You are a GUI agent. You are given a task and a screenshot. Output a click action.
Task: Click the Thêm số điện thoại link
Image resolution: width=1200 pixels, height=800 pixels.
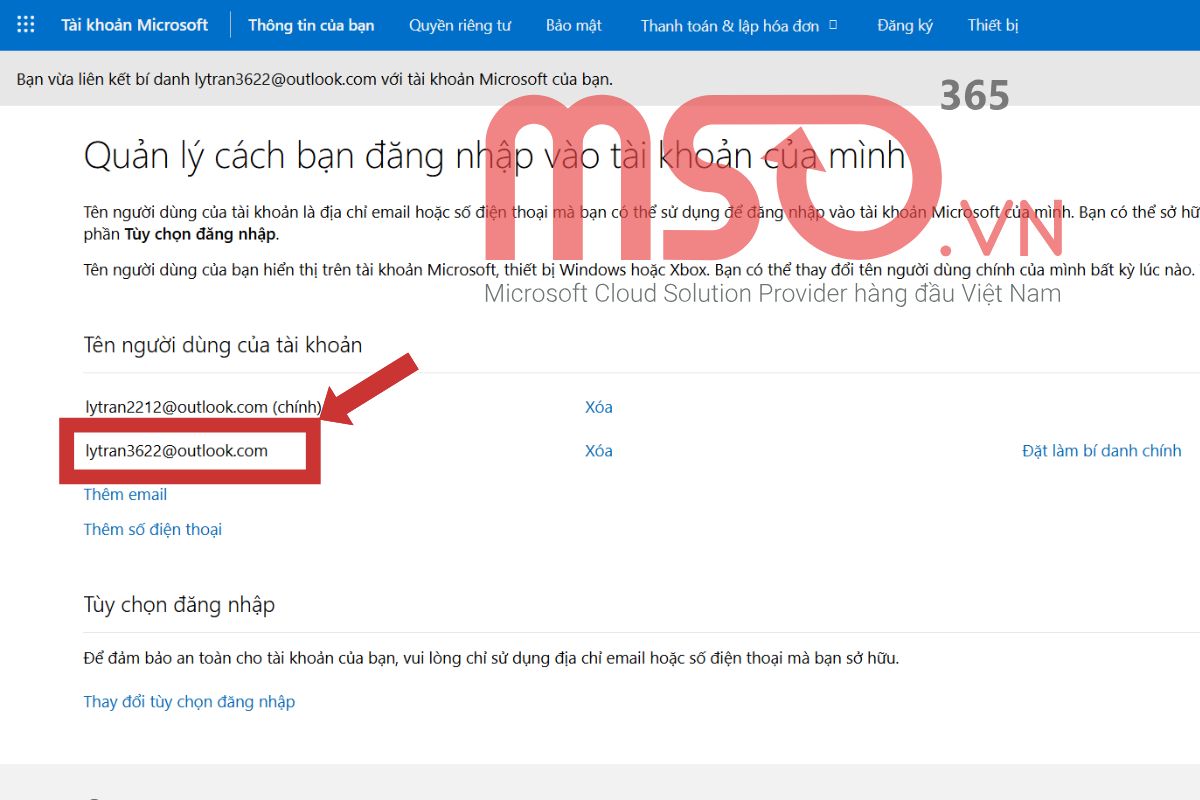coord(153,529)
